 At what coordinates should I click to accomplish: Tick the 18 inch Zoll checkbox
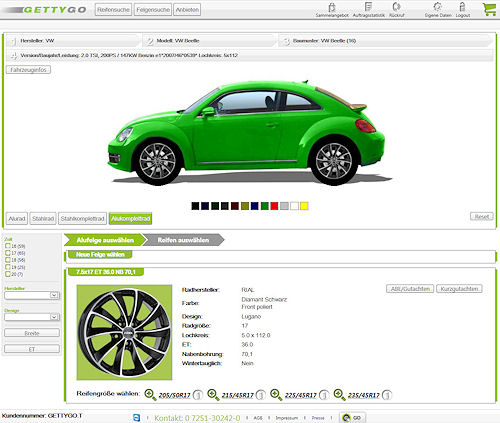point(8,260)
